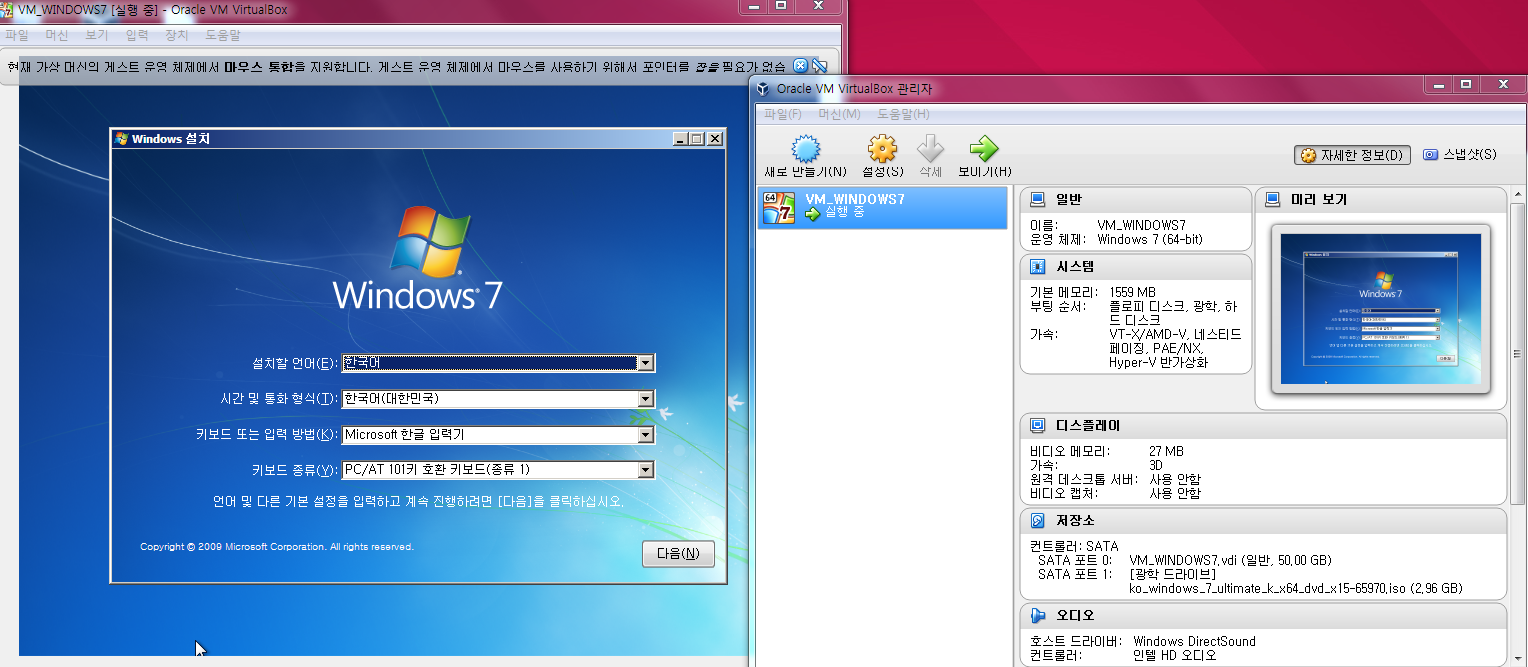This screenshot has height=667, width=1528.
Task: Open Input (입력) menu in VM window
Action: pyautogui.click(x=137, y=35)
